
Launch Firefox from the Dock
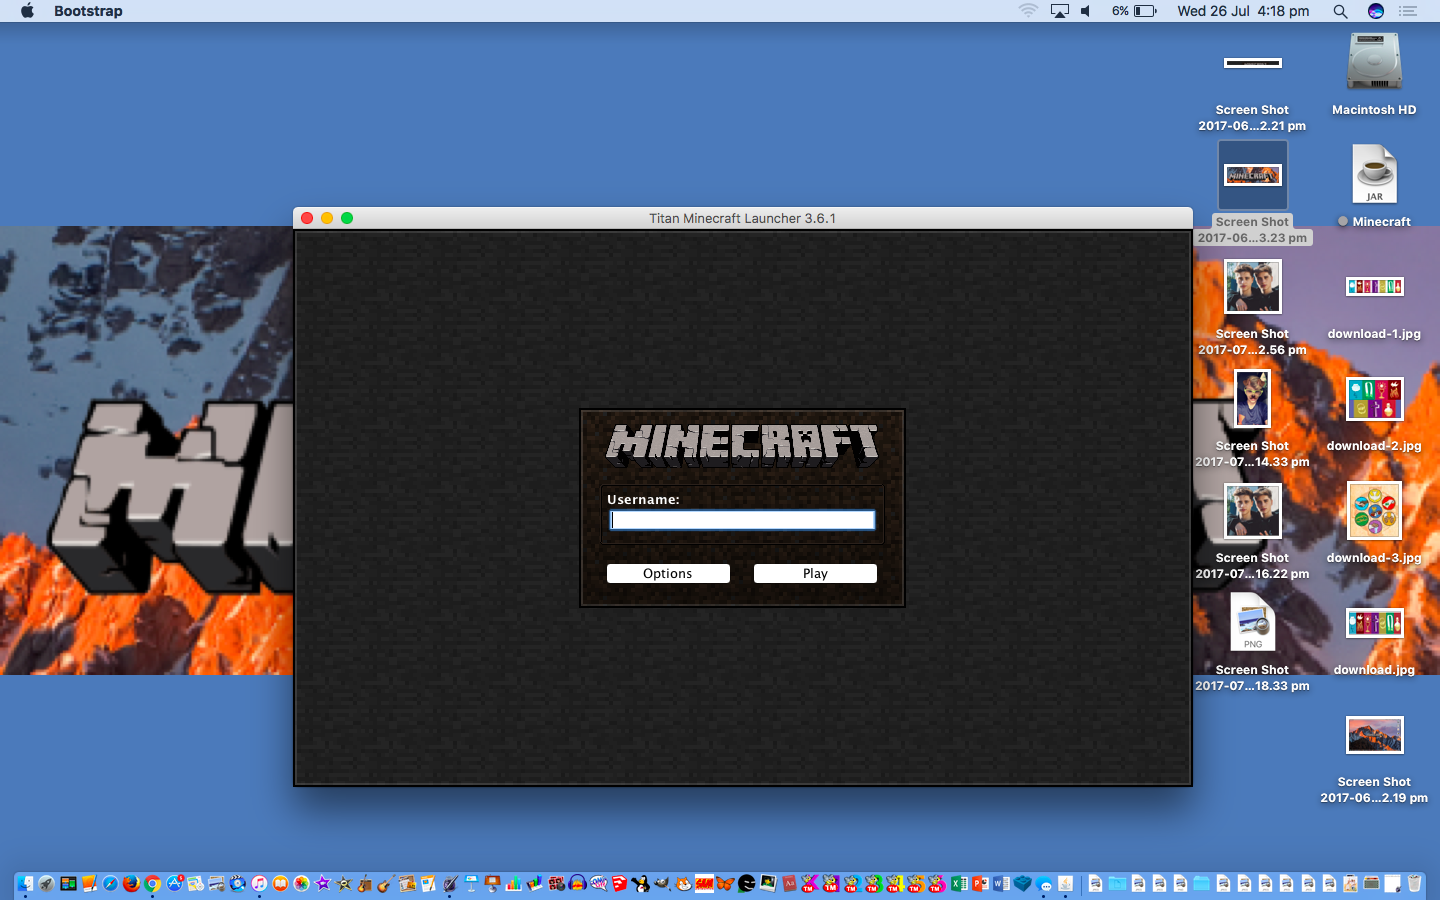coord(131,883)
